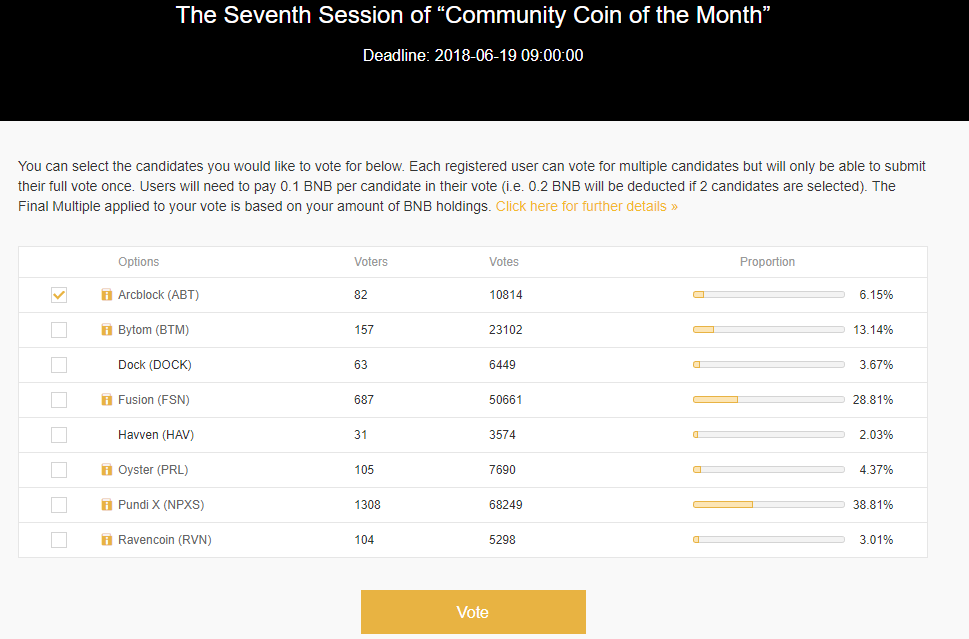Uncheck the Arcblock (ABT) checkbox
Image resolution: width=969 pixels, height=639 pixels.
point(59,295)
